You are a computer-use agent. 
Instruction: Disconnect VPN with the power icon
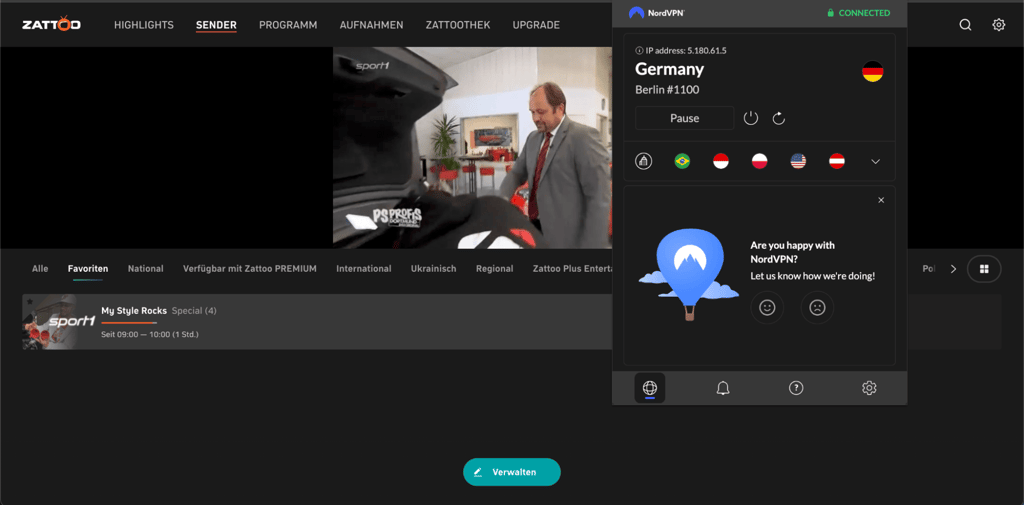[751, 118]
